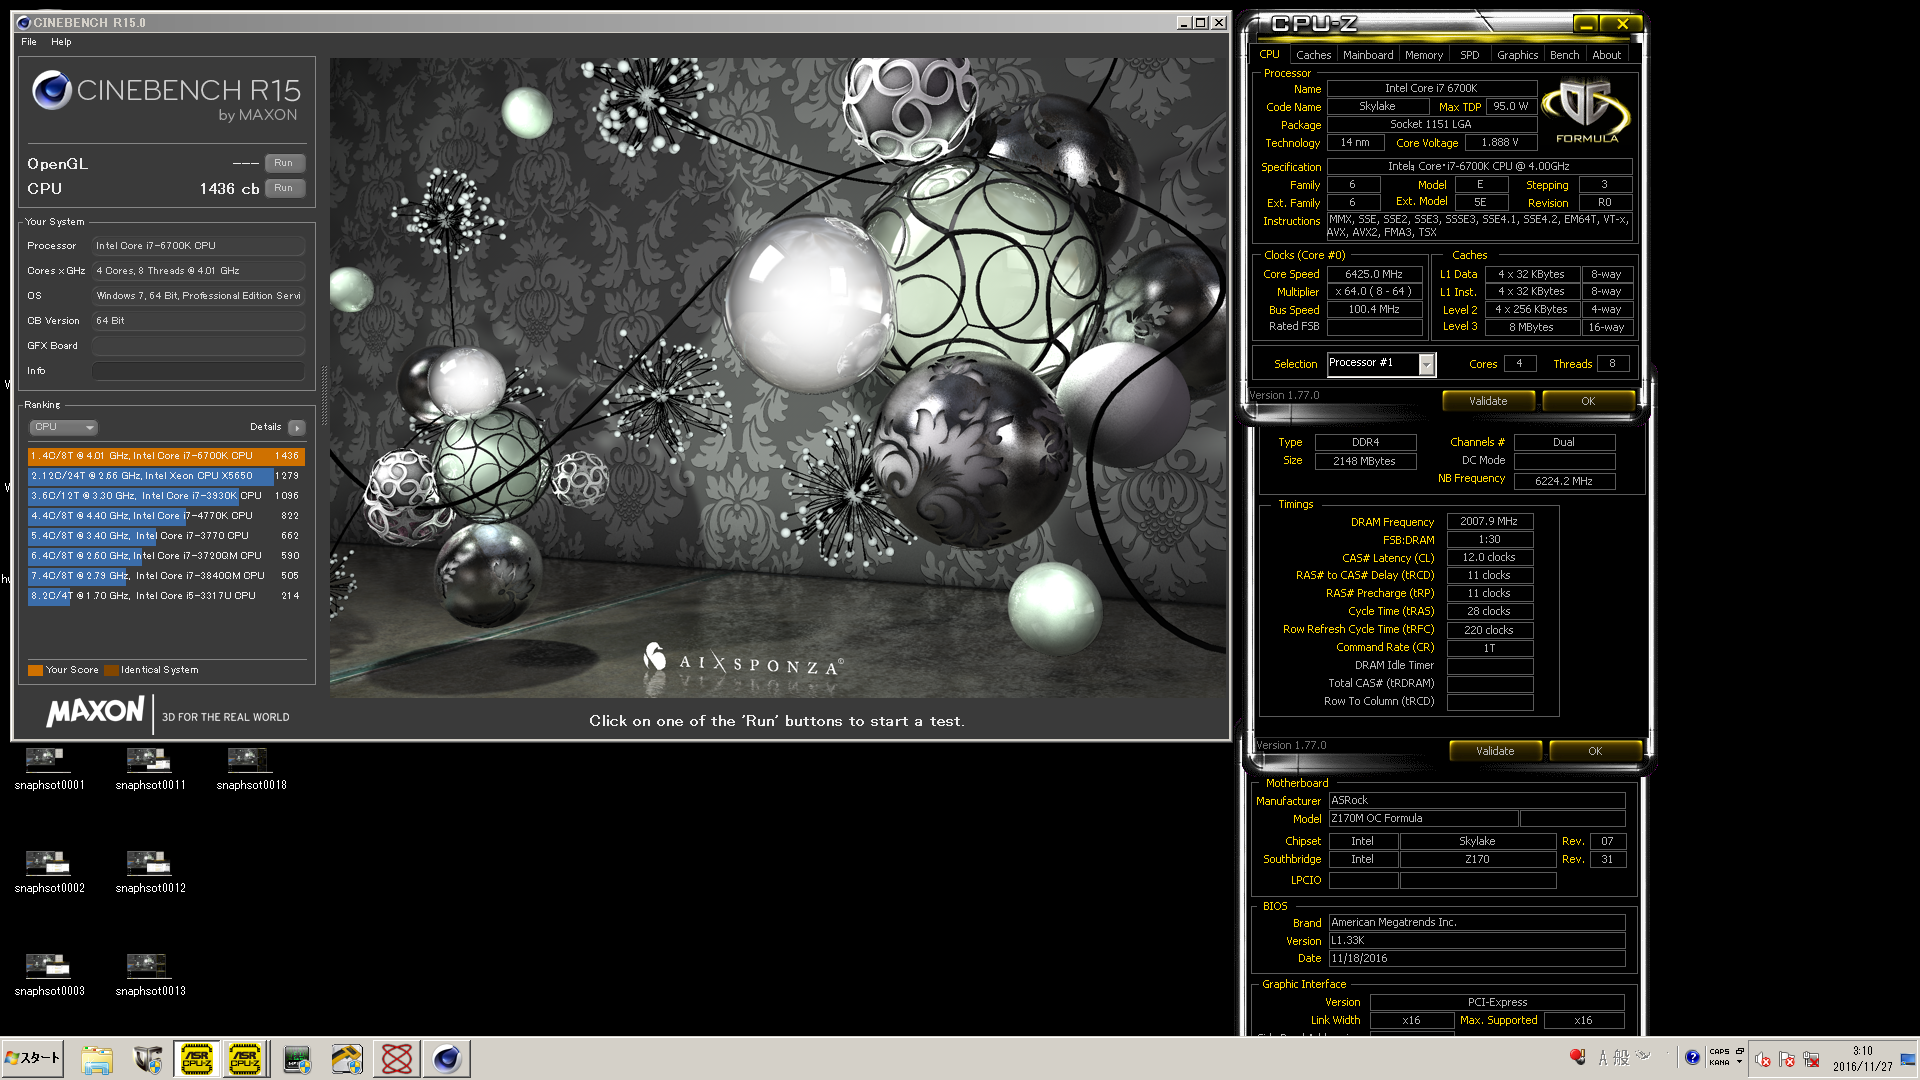Screen dimensions: 1920x1080
Task: Select ranking row i7-6700K score 1436
Action: [166, 456]
